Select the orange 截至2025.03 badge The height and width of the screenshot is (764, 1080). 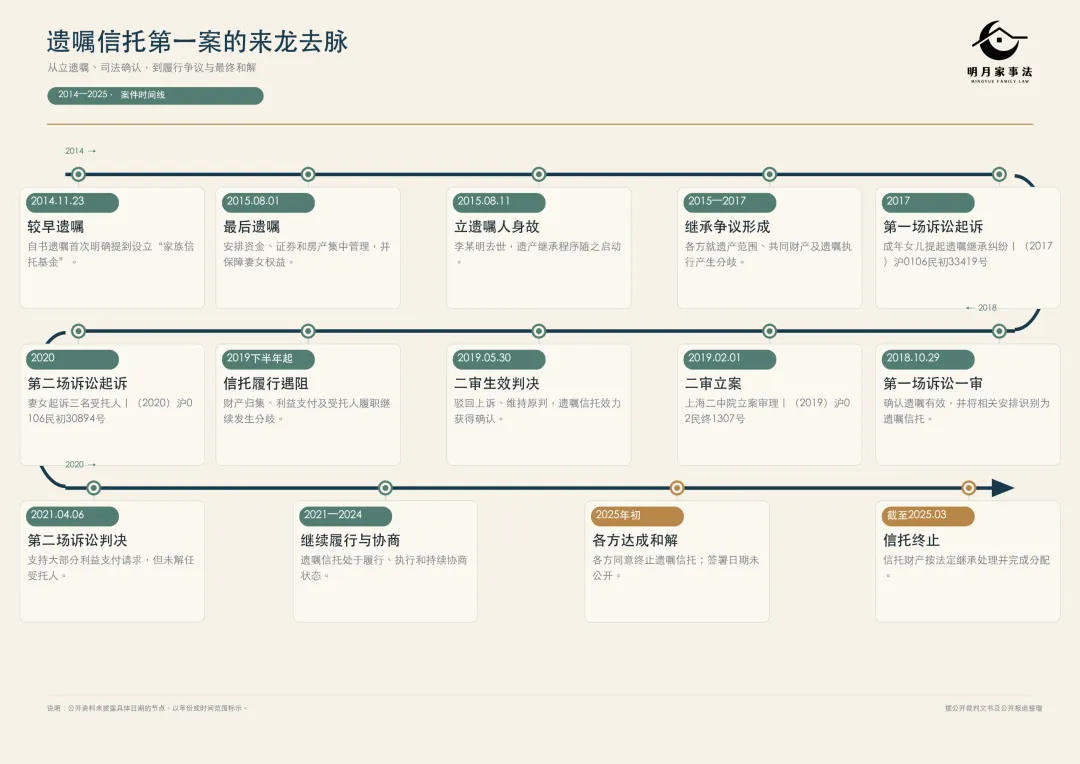[928, 516]
